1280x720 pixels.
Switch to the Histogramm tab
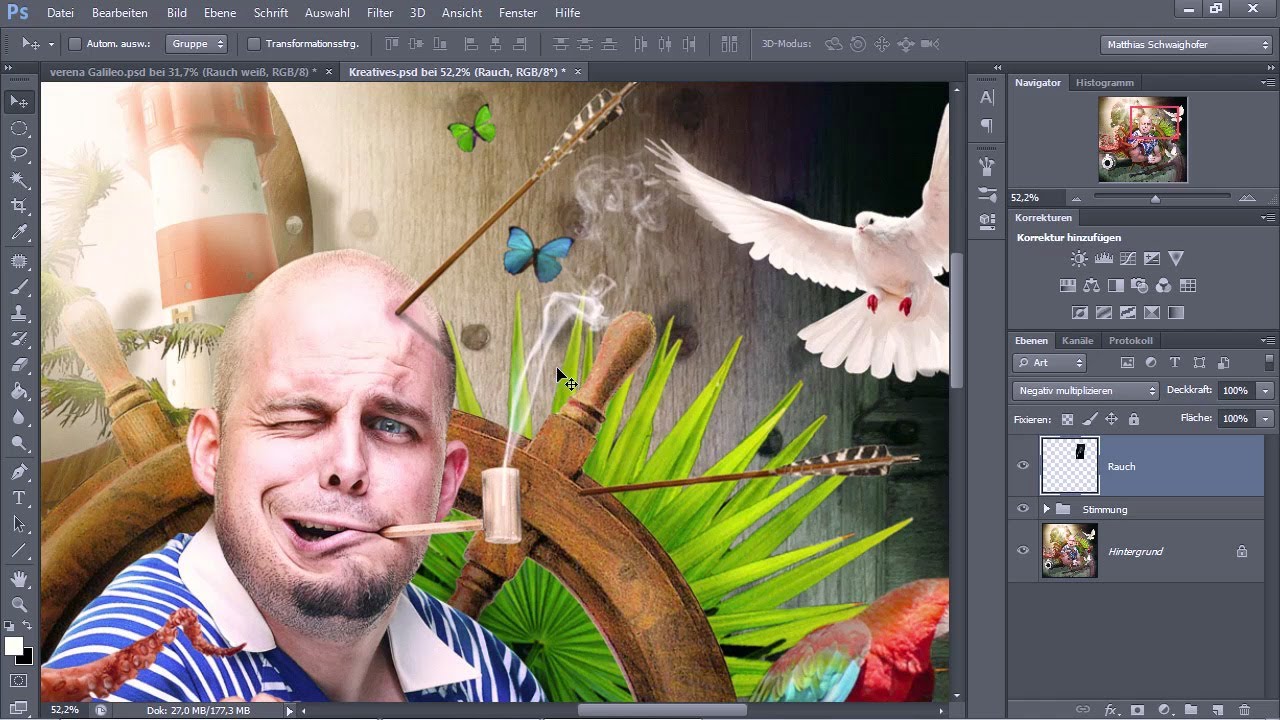[1104, 83]
